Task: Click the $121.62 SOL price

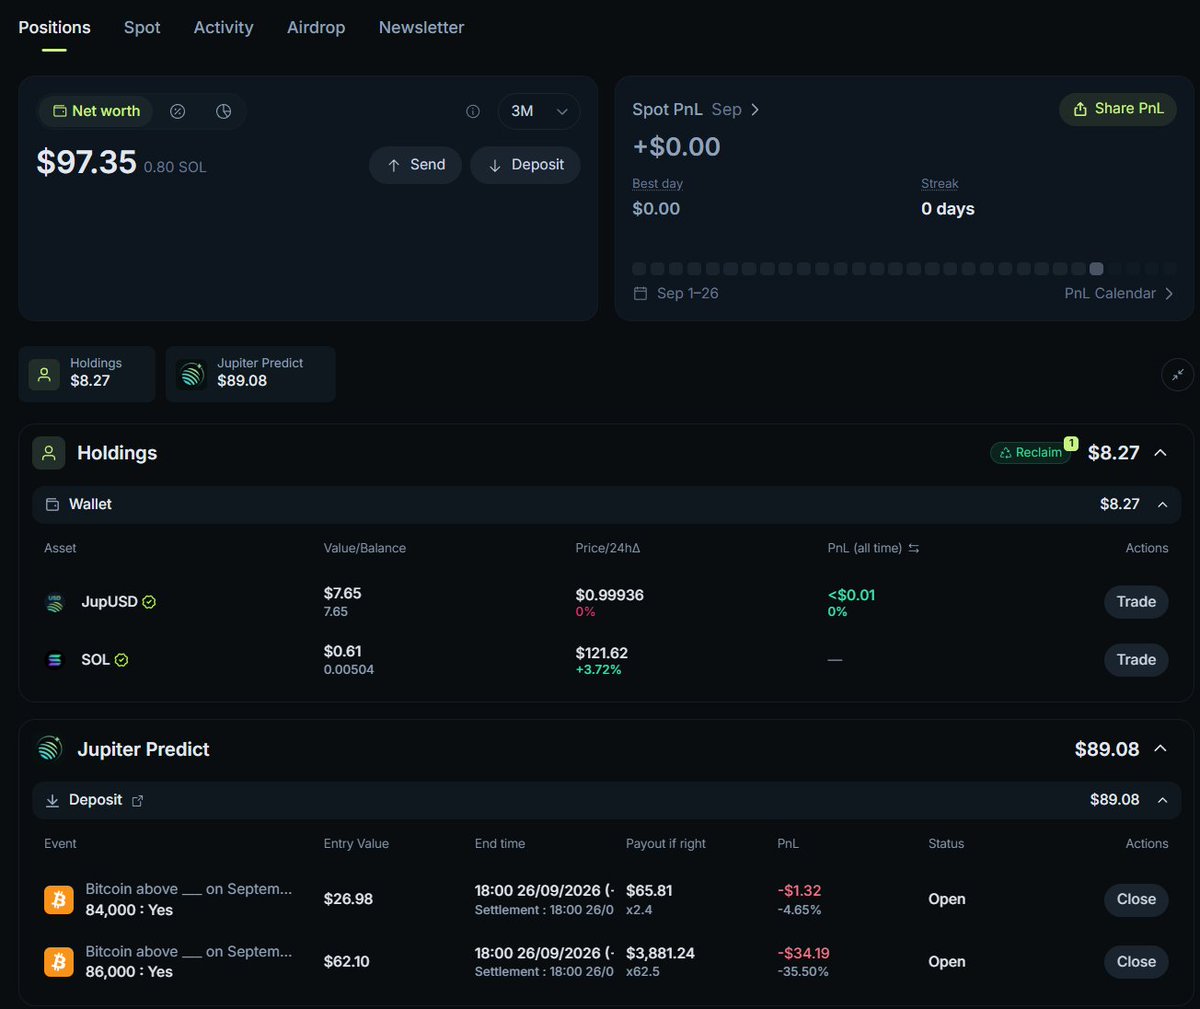Action: 601,653
